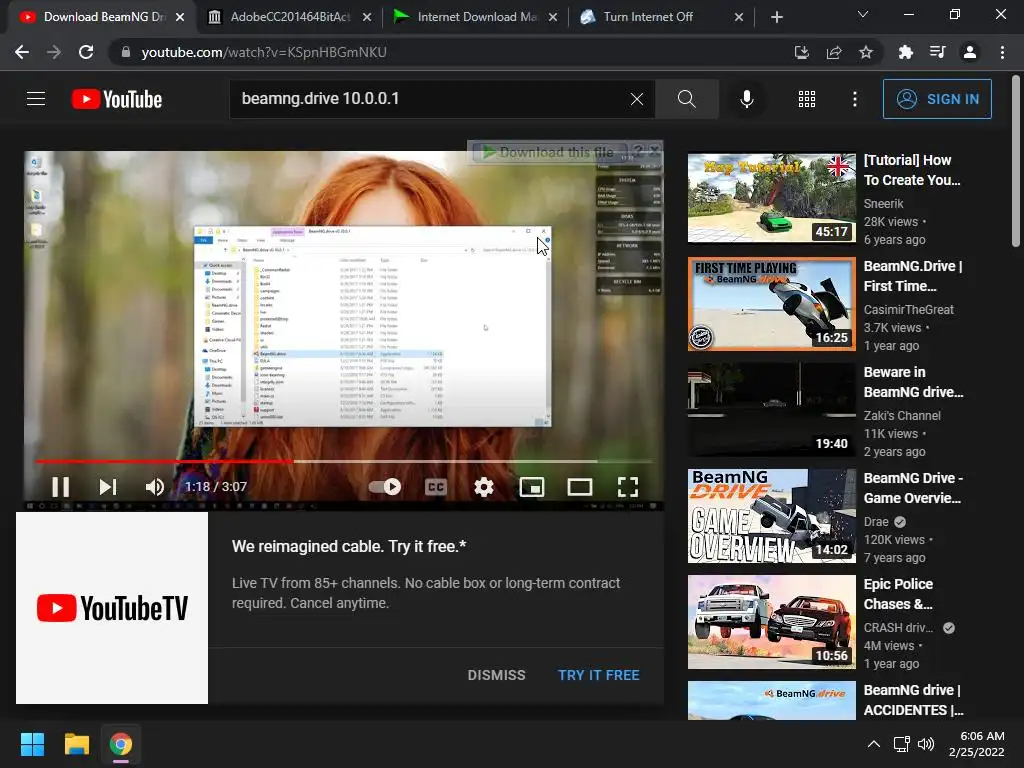Click the Chrome taskbar icon
The image size is (1024, 768).
click(x=121, y=744)
